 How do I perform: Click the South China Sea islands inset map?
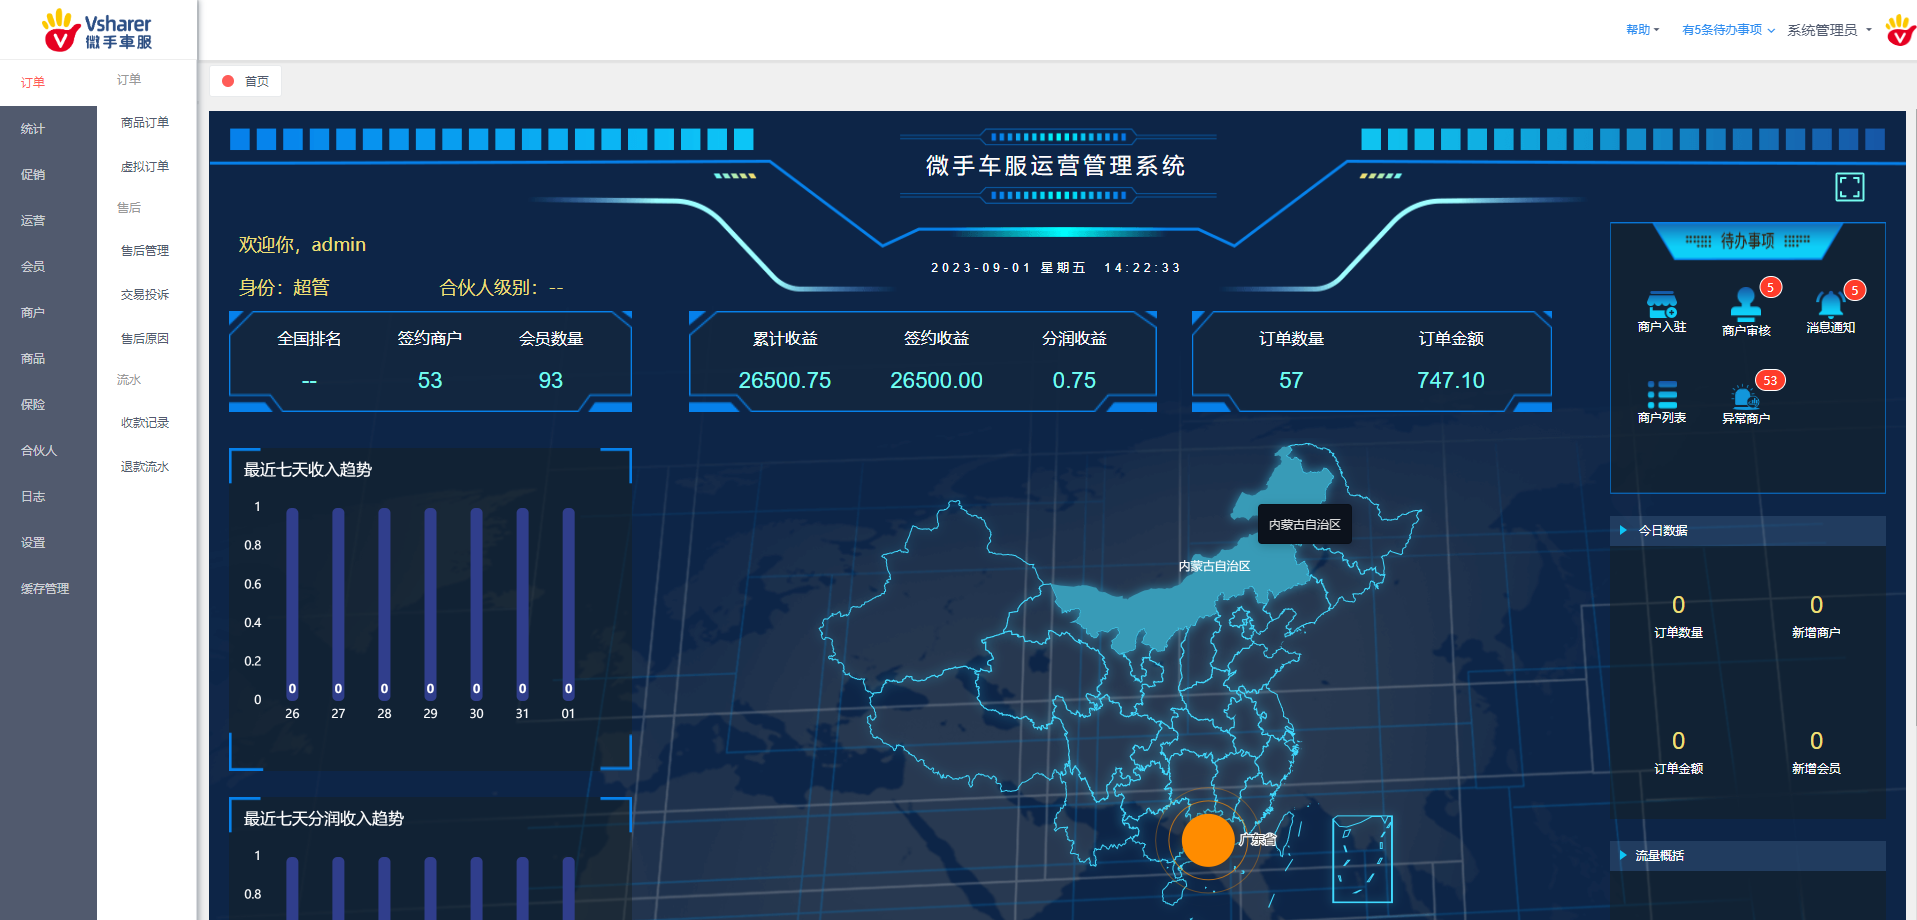pos(1362,859)
